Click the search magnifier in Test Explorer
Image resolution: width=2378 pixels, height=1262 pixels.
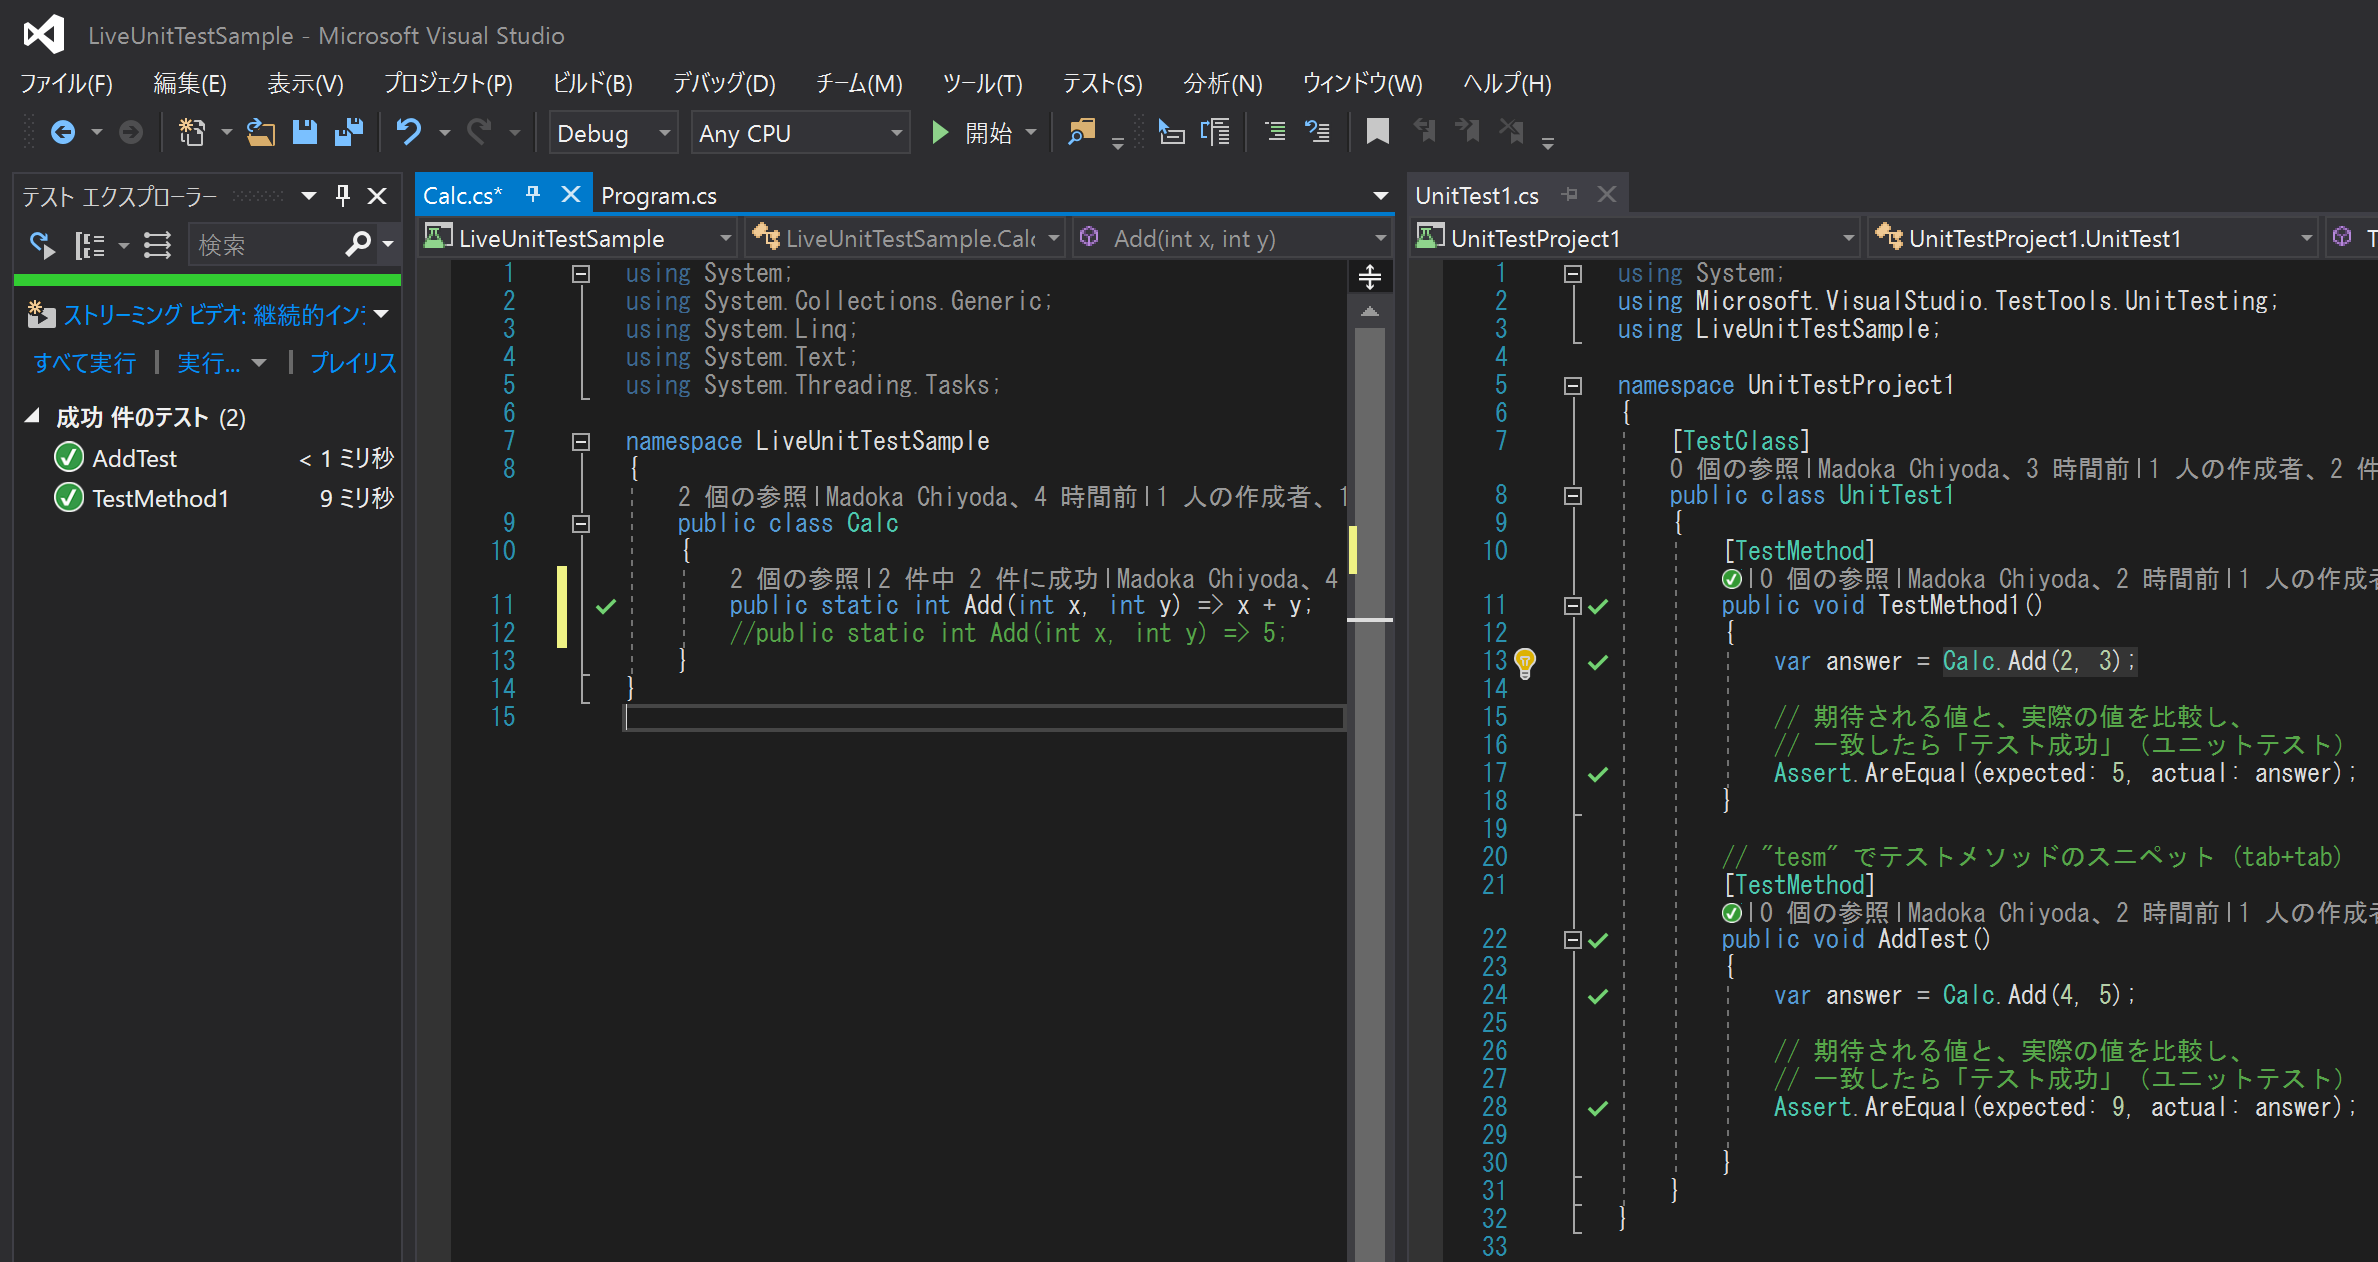[x=358, y=244]
